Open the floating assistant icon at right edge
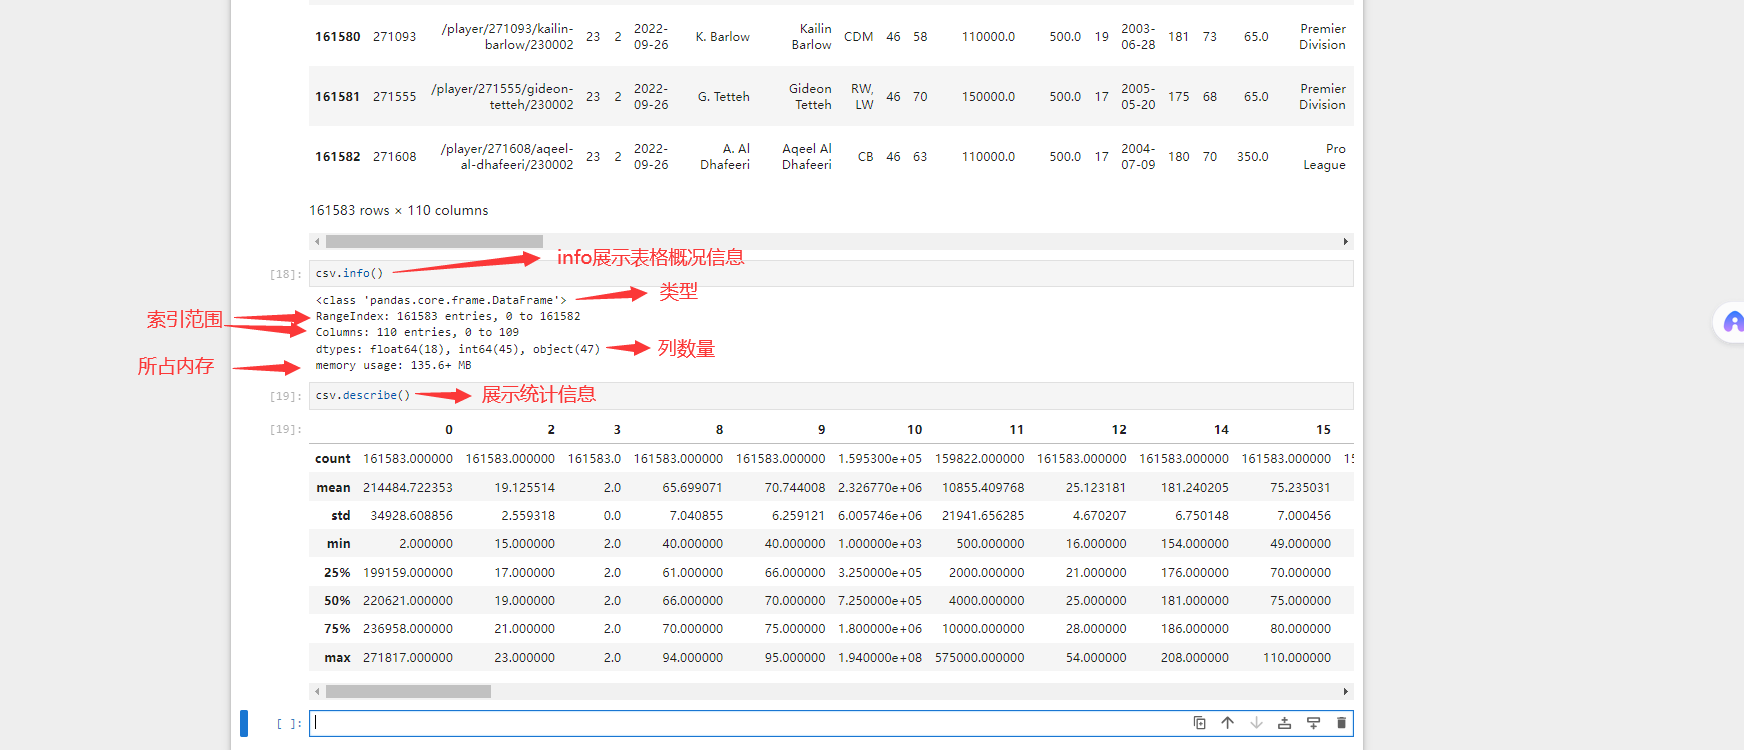 pos(1732,322)
